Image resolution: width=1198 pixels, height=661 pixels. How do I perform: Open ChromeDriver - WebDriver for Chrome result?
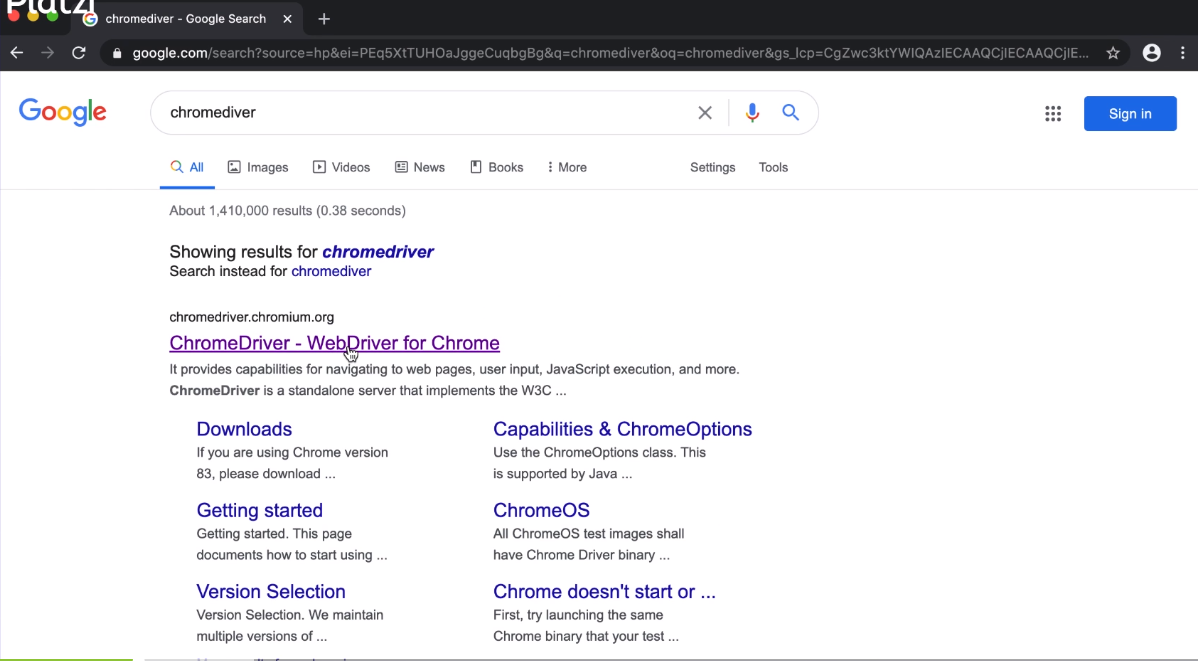click(335, 343)
